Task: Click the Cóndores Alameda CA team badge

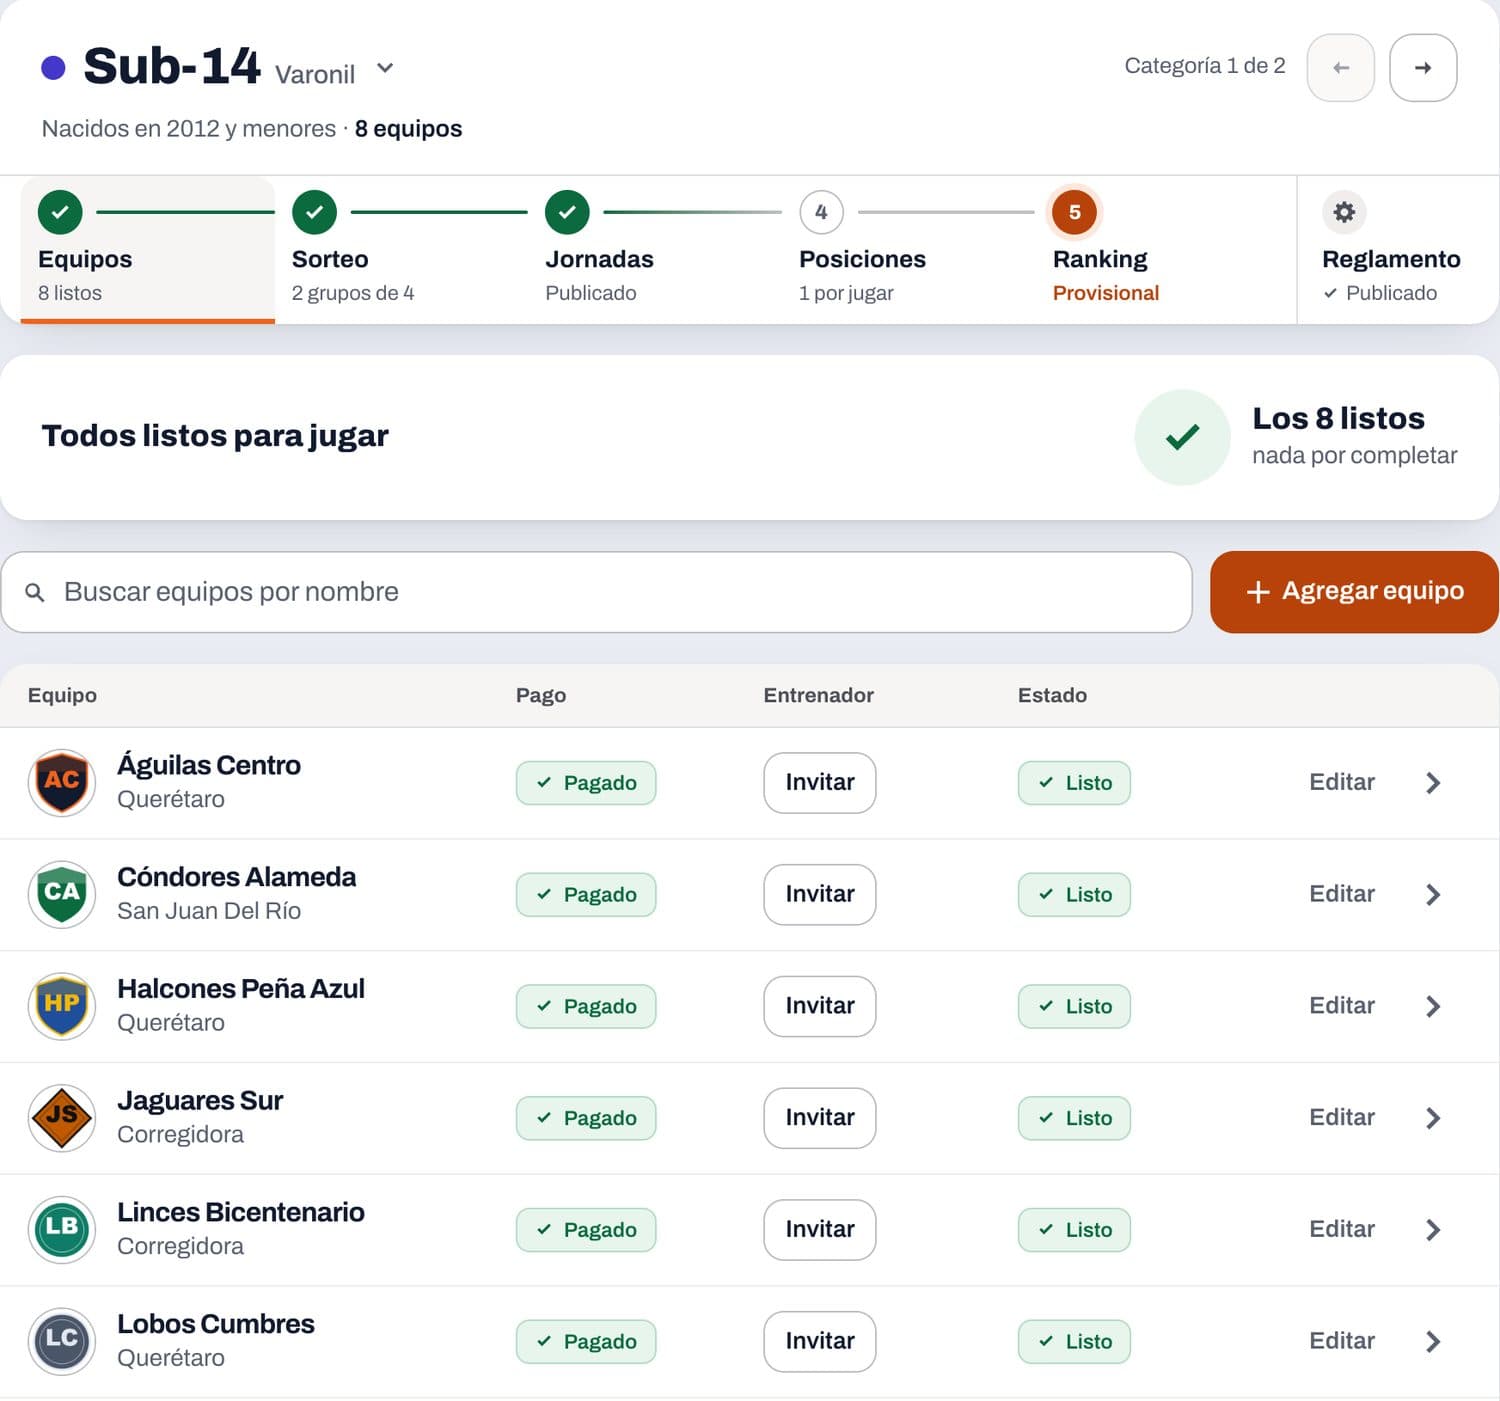Action: coord(62,895)
